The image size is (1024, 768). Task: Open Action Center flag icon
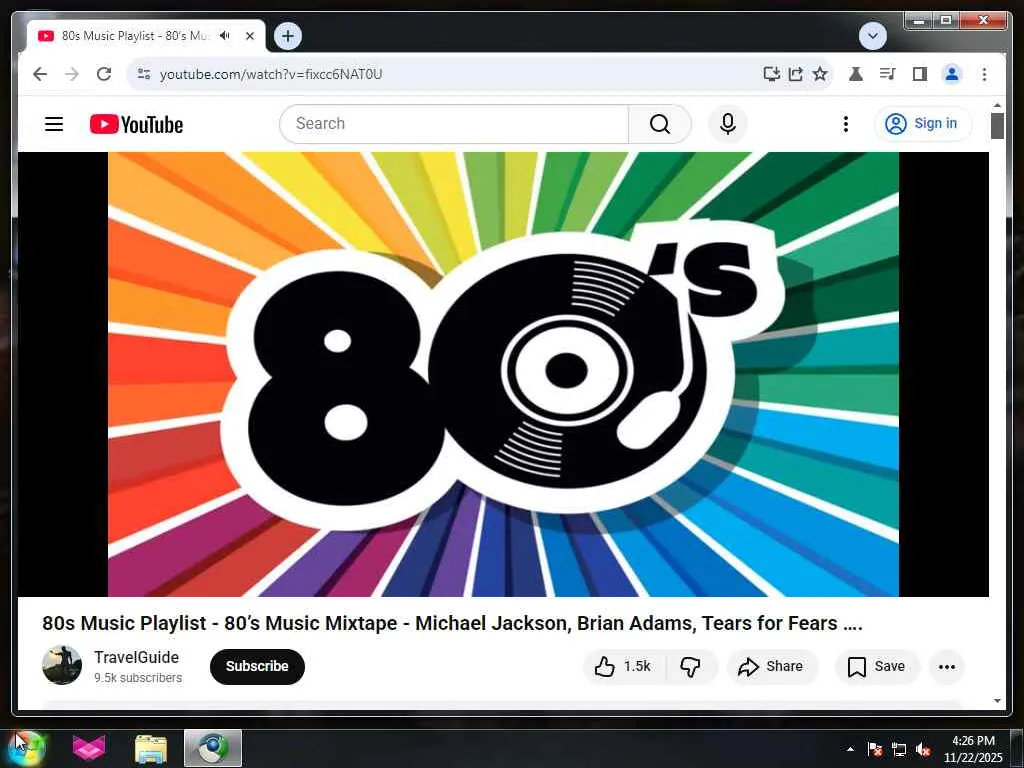874,749
